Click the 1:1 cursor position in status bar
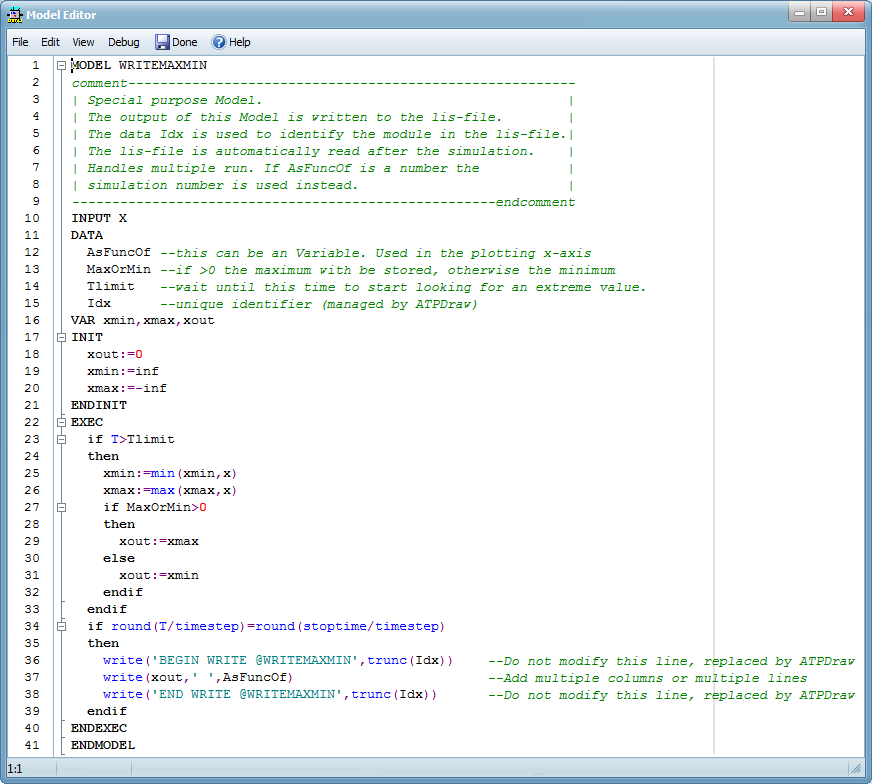This screenshot has width=872, height=784. point(15,769)
